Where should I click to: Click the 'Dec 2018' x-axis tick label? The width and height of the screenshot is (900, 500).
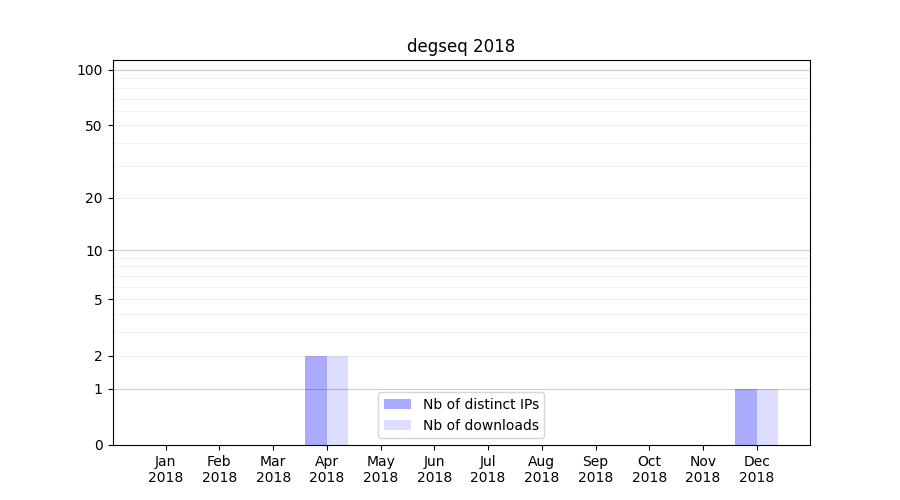click(756, 469)
